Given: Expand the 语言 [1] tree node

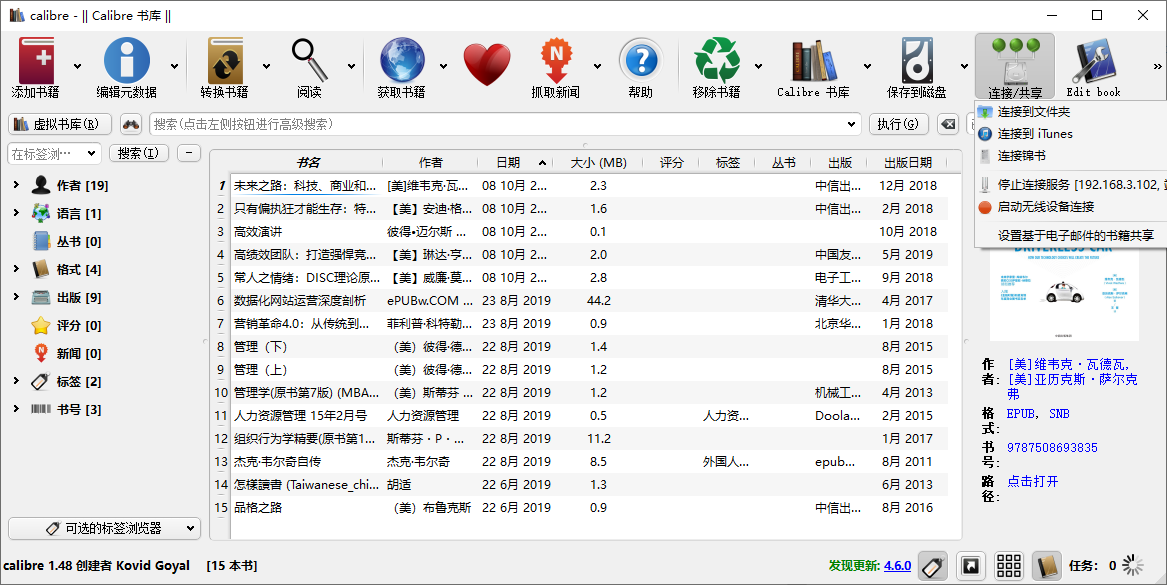Looking at the screenshot, I should coord(16,213).
